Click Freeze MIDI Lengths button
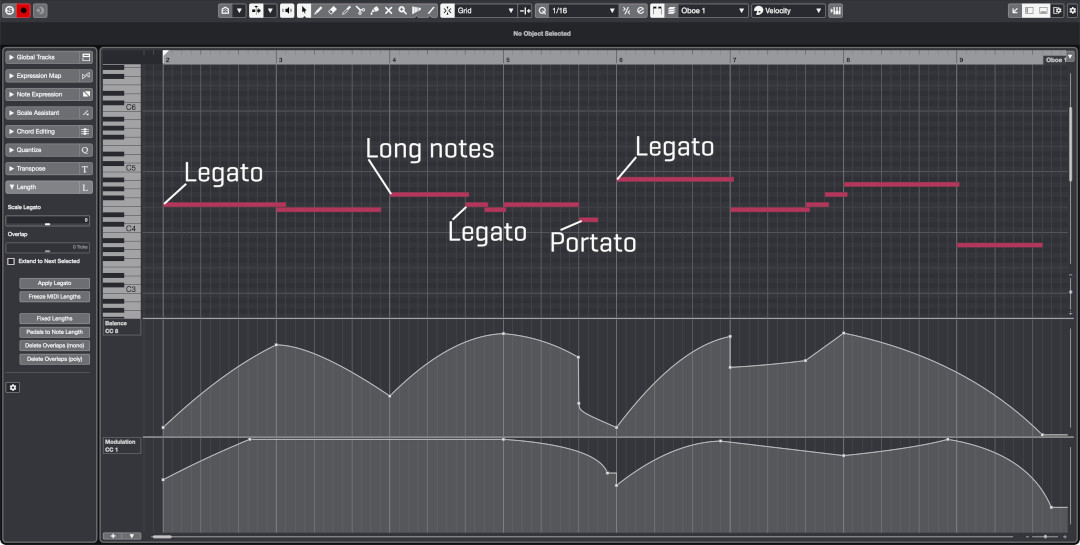Screen dimensions: 1080x545 54,297
